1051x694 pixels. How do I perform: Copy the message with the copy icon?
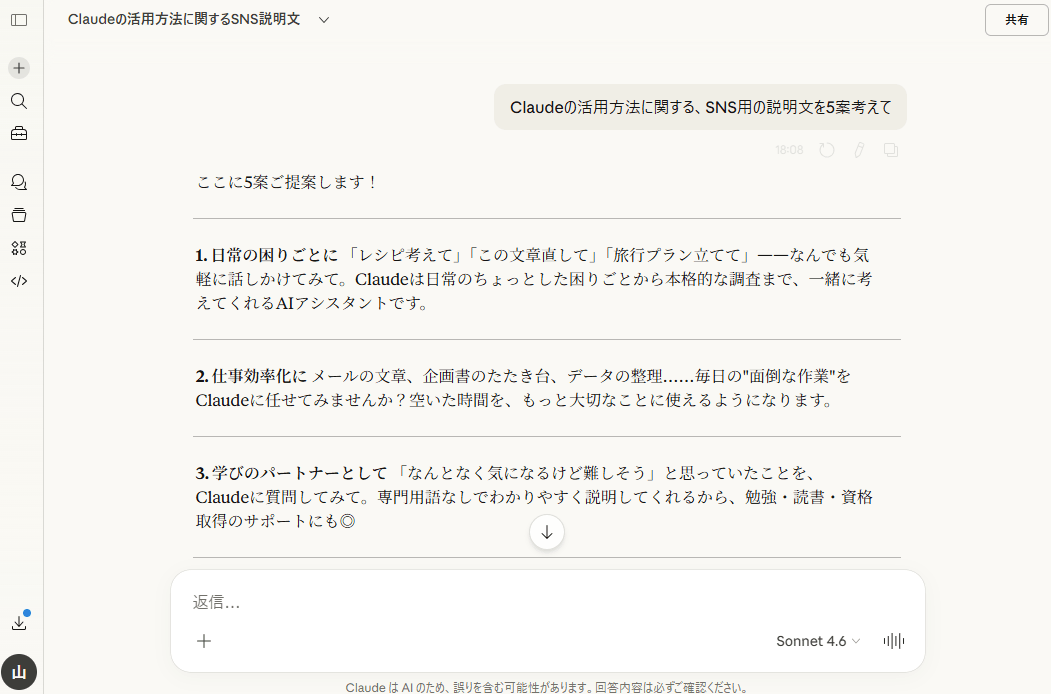point(891,149)
